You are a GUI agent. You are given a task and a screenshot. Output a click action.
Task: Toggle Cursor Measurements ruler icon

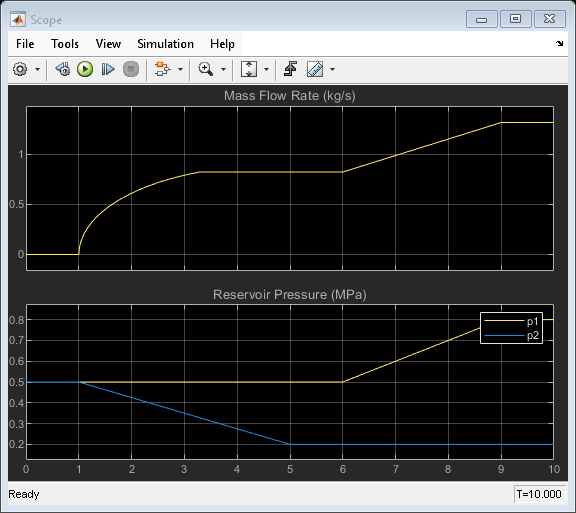(315, 69)
